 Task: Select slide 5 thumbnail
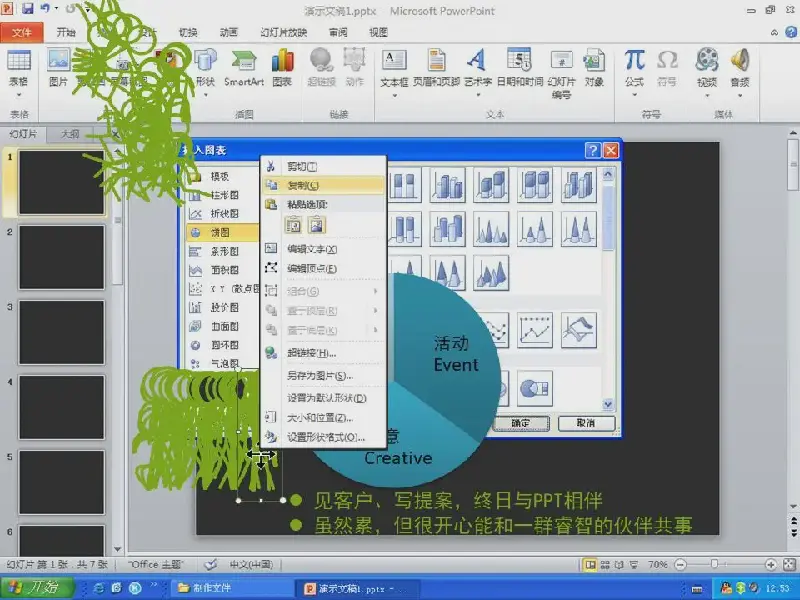point(62,482)
